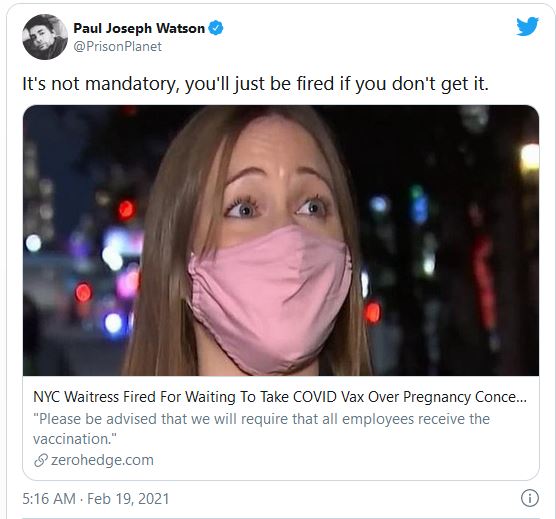Open the tweet info circle icon
The width and height of the screenshot is (556, 519).
coord(530,498)
